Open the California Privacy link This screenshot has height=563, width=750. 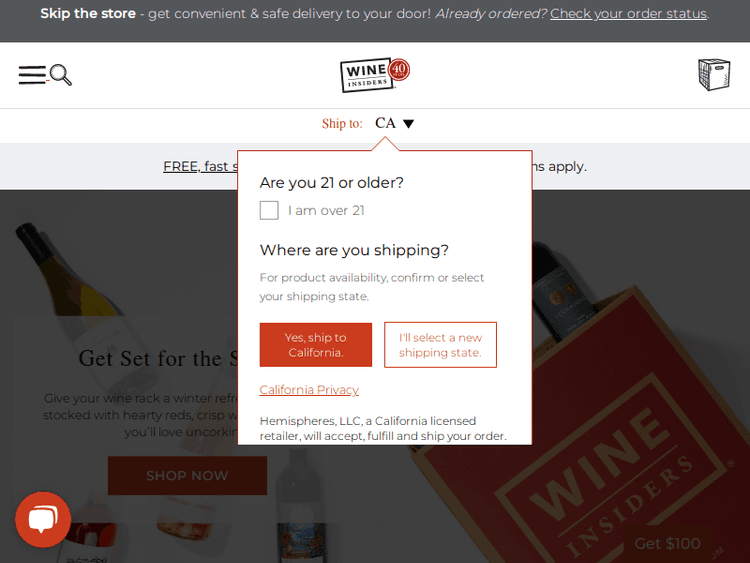pos(309,390)
